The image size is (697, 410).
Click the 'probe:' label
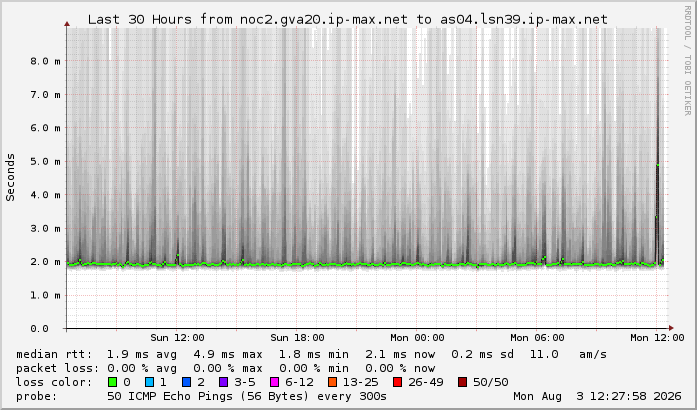click(x=37, y=396)
